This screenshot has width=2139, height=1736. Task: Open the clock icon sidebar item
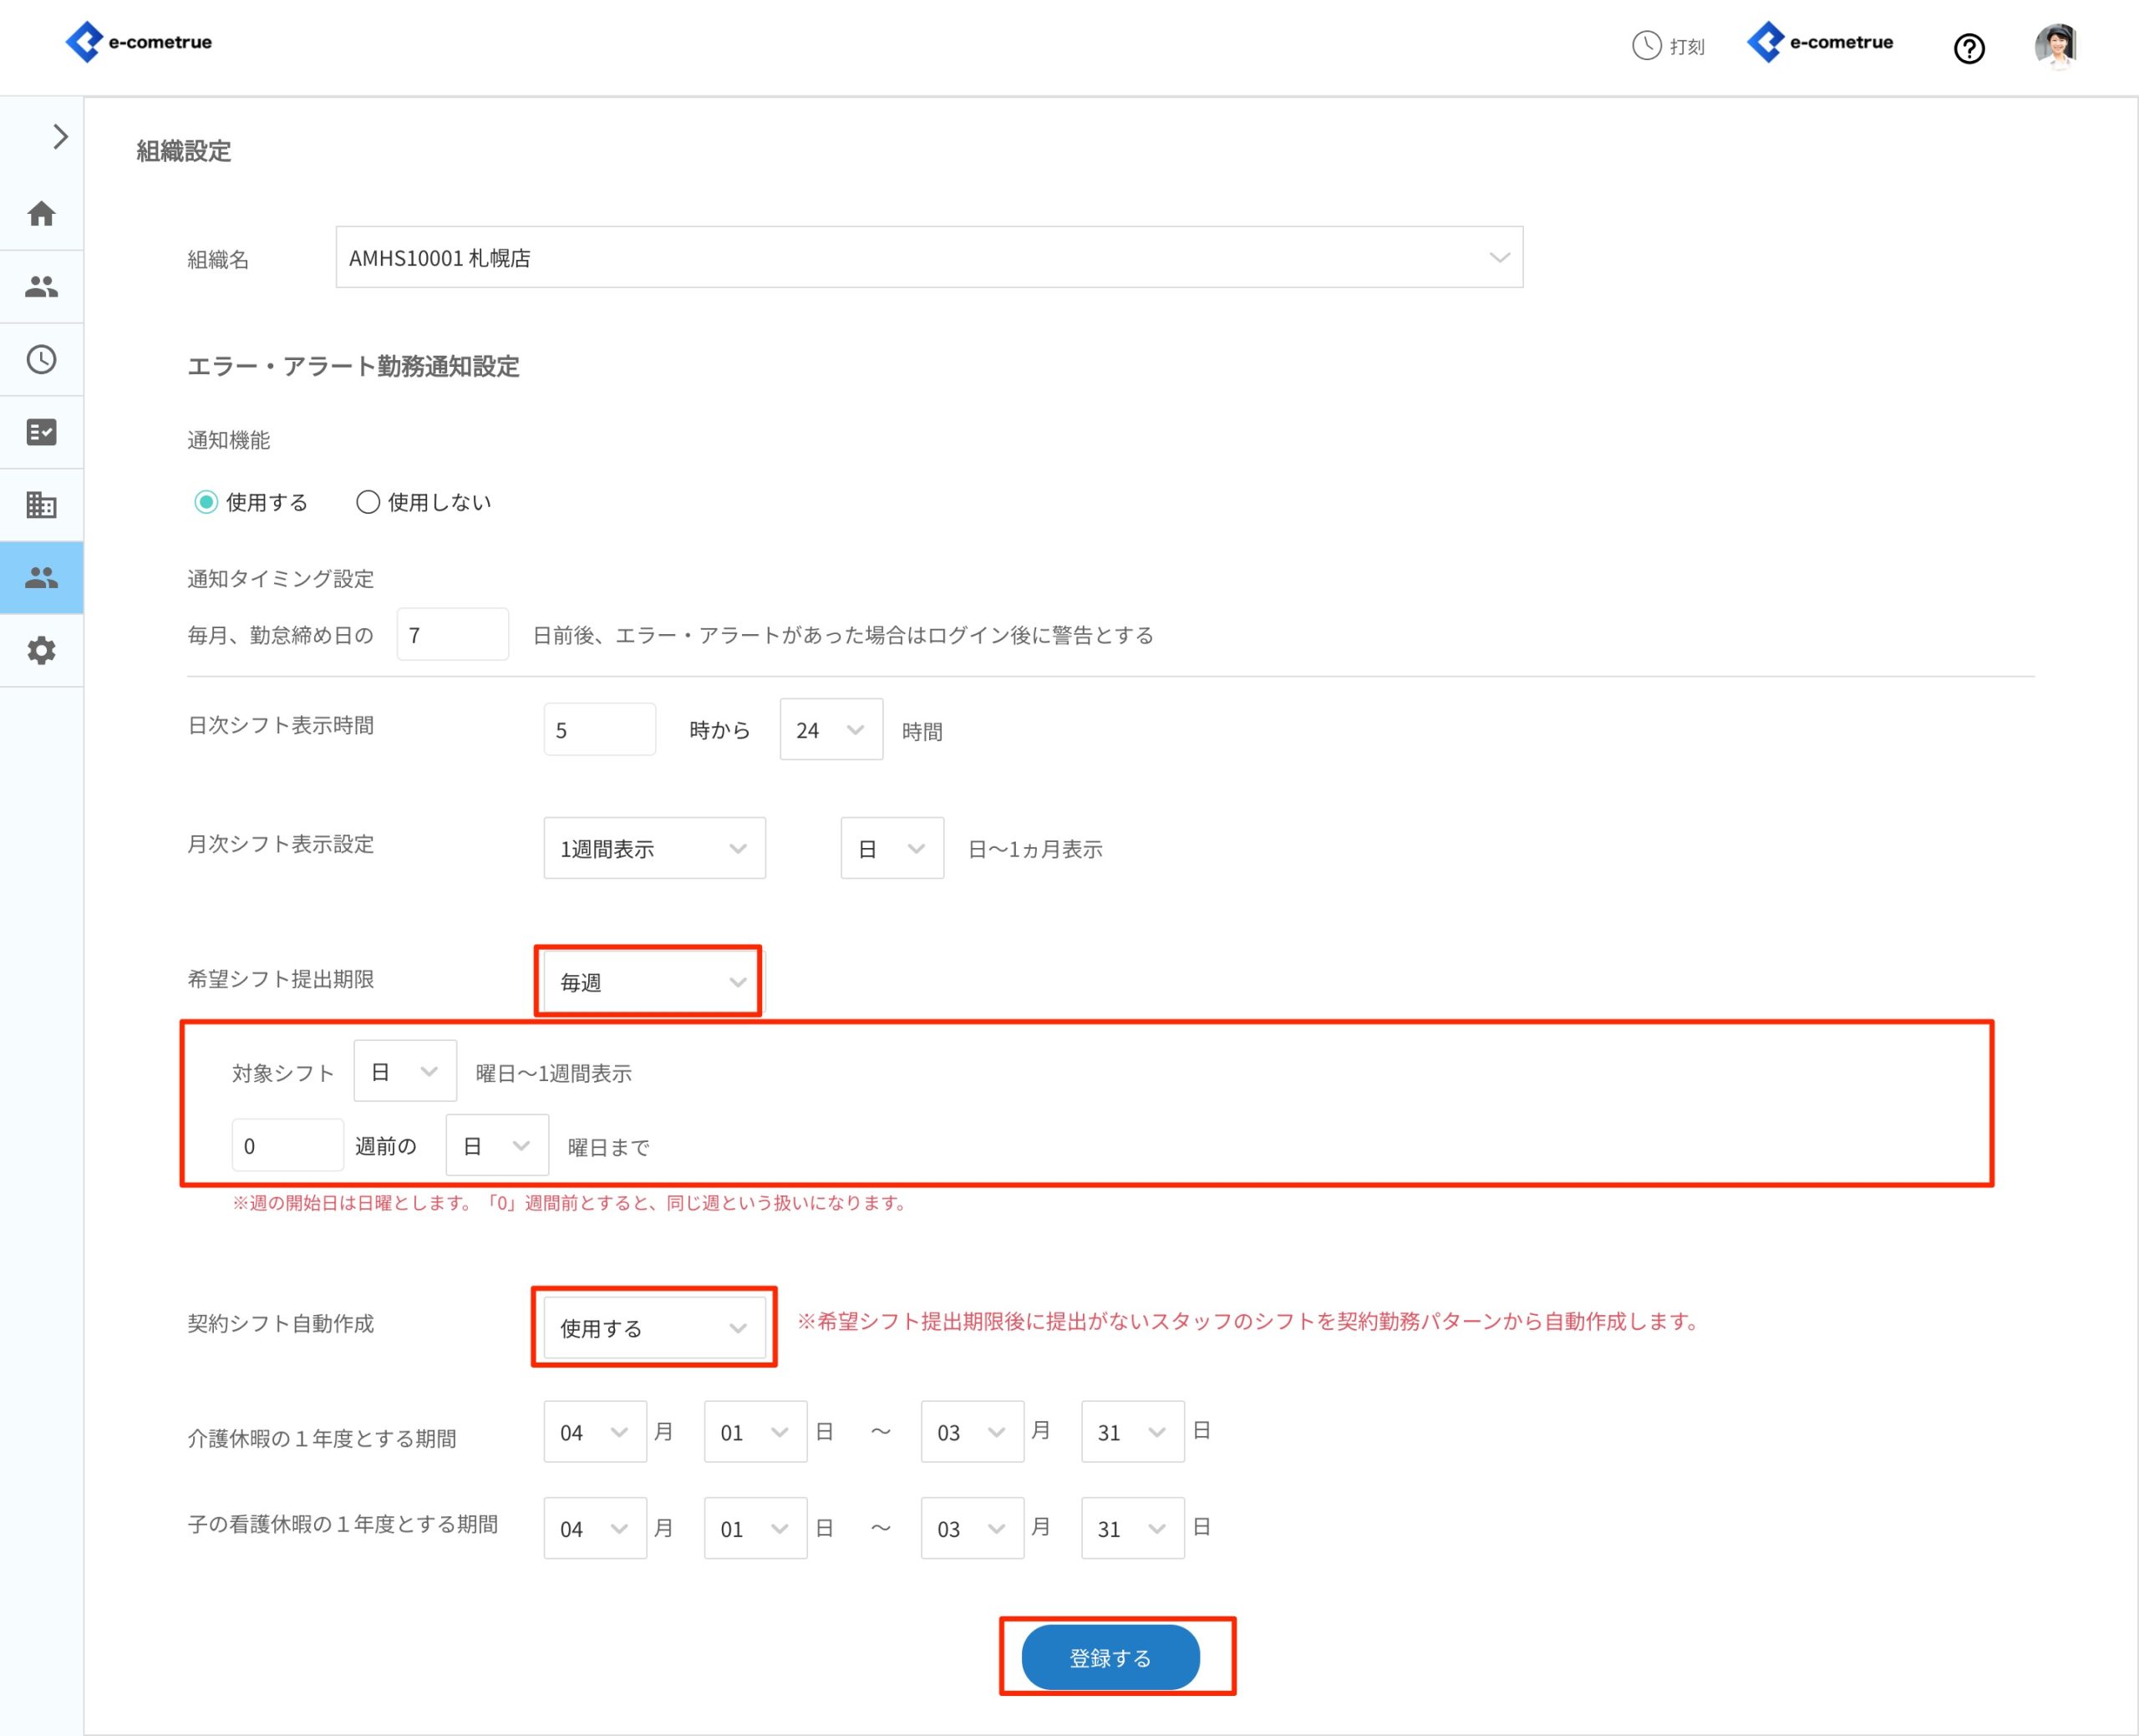[41, 360]
